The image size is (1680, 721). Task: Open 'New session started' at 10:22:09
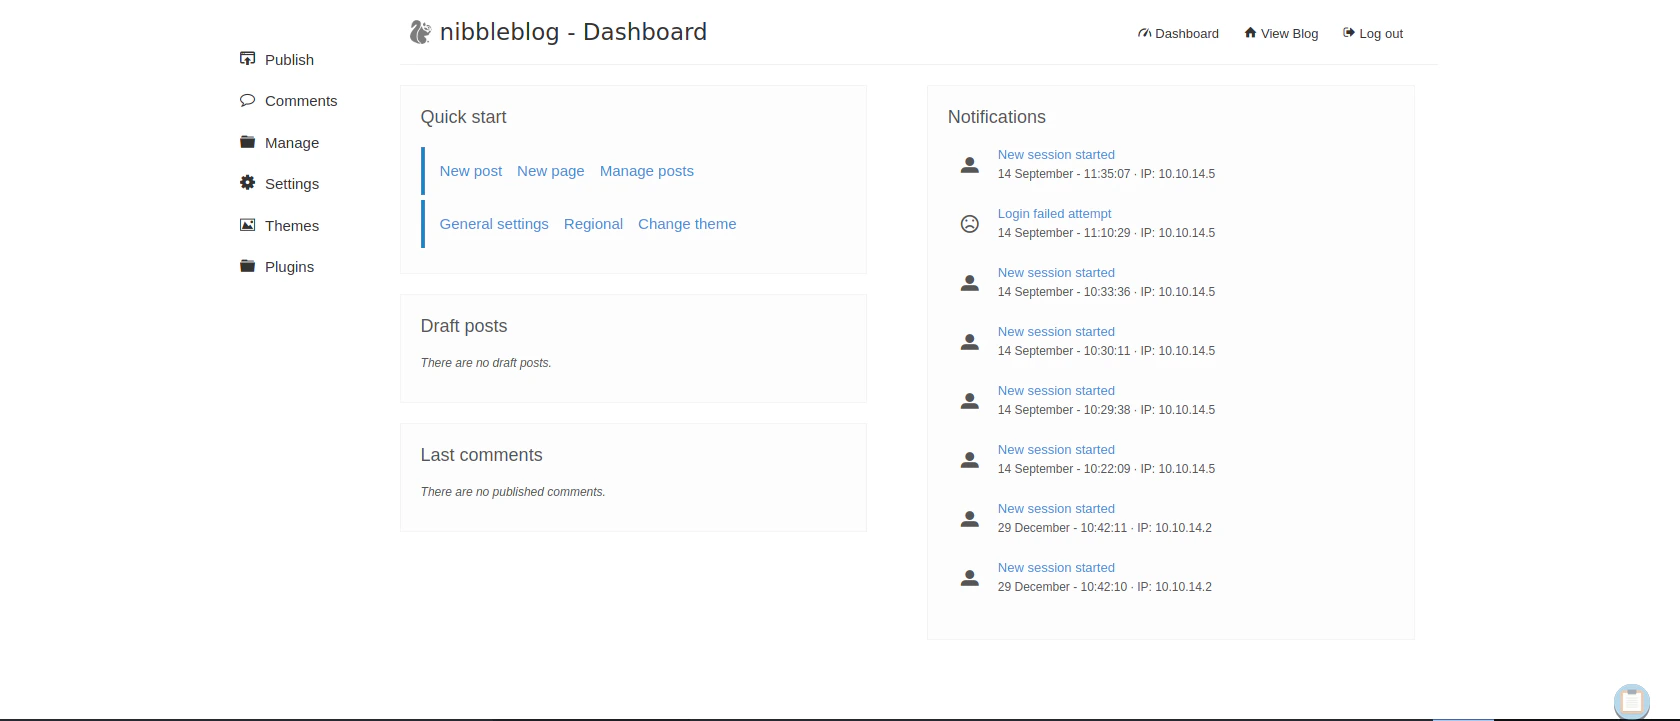click(1056, 450)
